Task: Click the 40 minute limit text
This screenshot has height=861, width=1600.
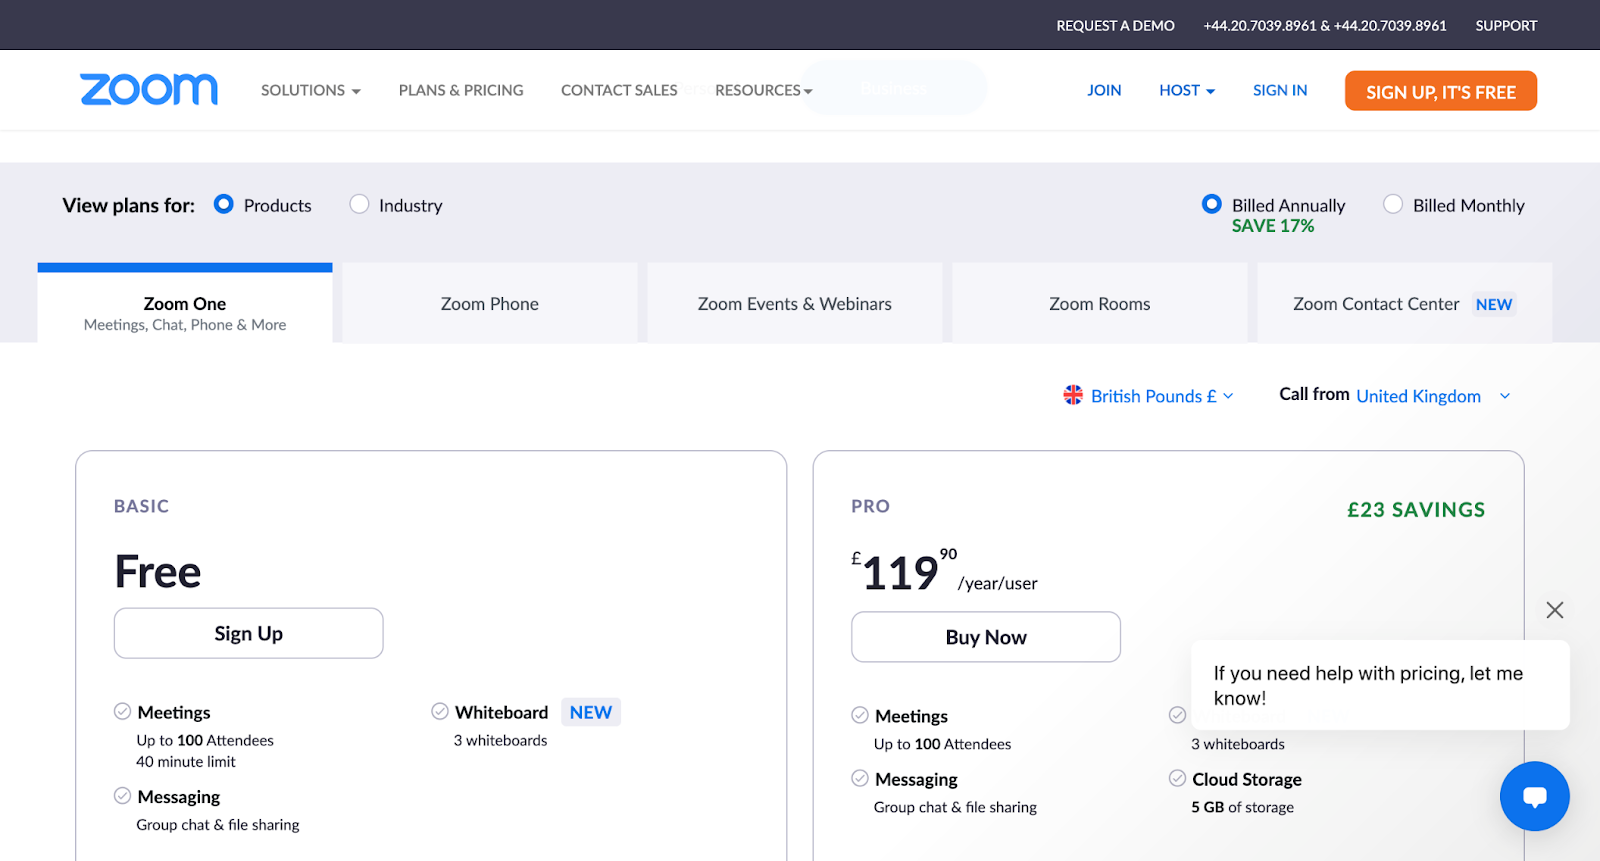Action: pyautogui.click(x=186, y=762)
